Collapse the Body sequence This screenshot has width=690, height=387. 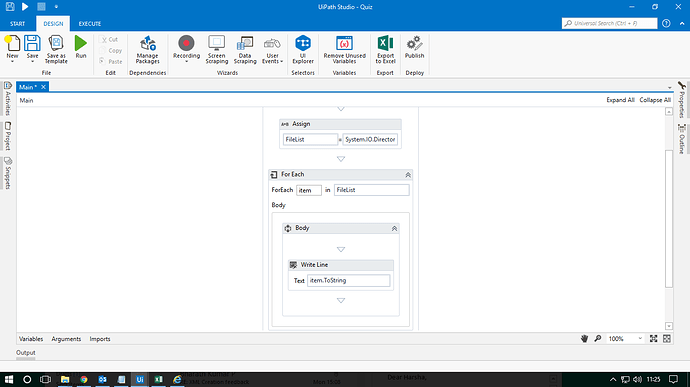394,229
